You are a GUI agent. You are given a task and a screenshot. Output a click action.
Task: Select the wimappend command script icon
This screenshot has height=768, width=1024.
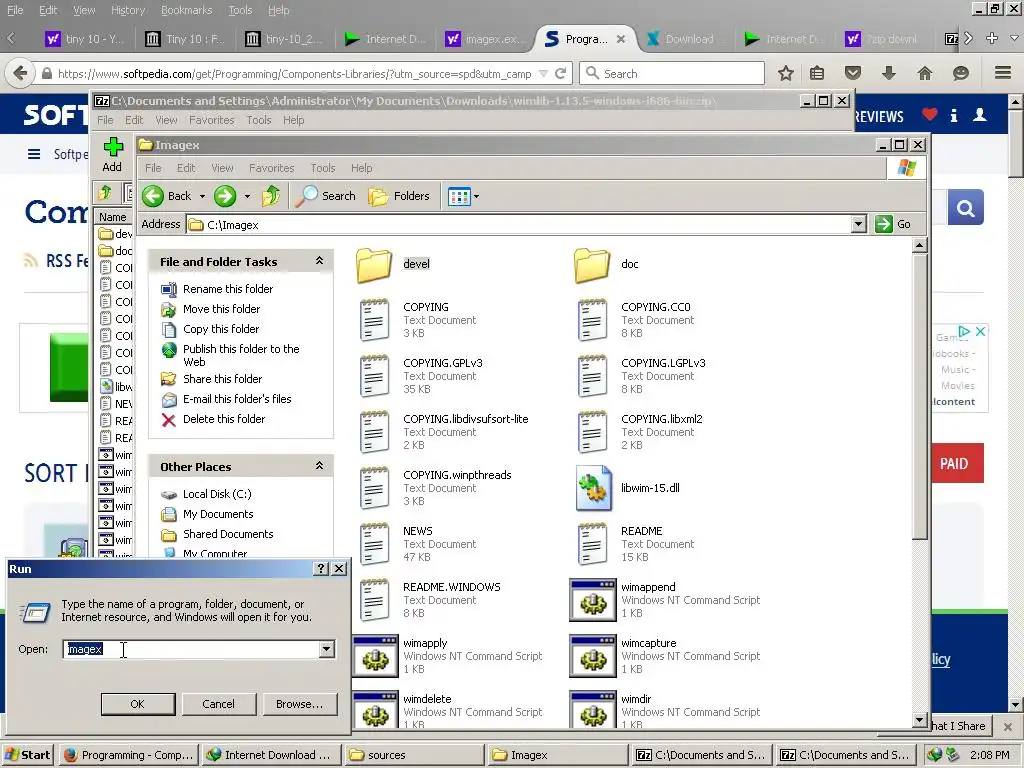(593, 600)
